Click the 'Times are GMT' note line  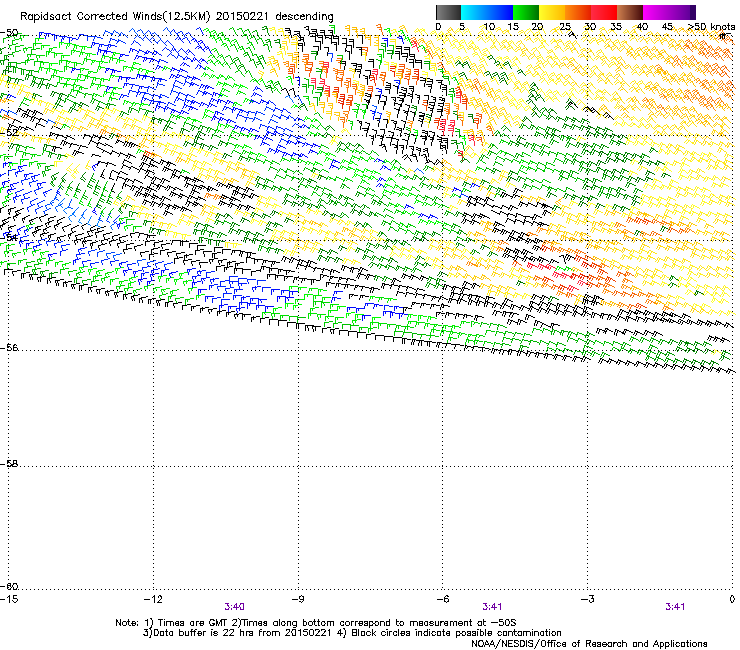click(316, 623)
